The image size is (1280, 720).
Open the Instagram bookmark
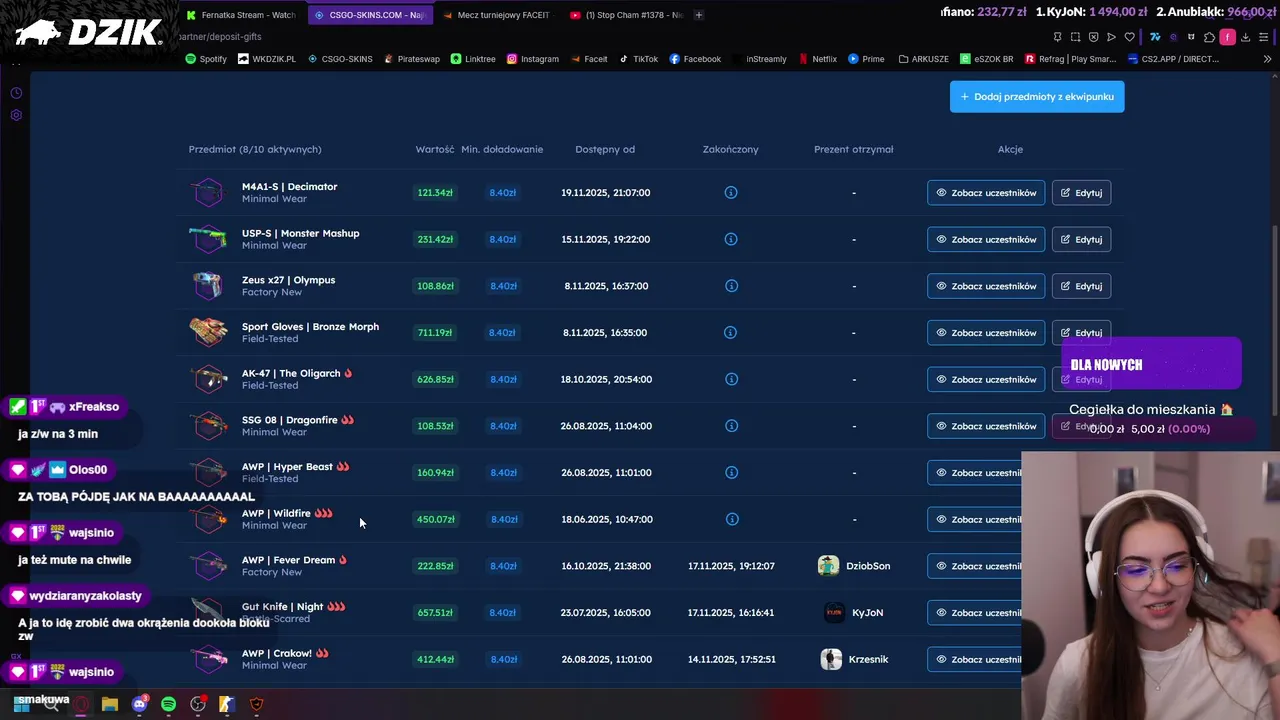[x=533, y=59]
